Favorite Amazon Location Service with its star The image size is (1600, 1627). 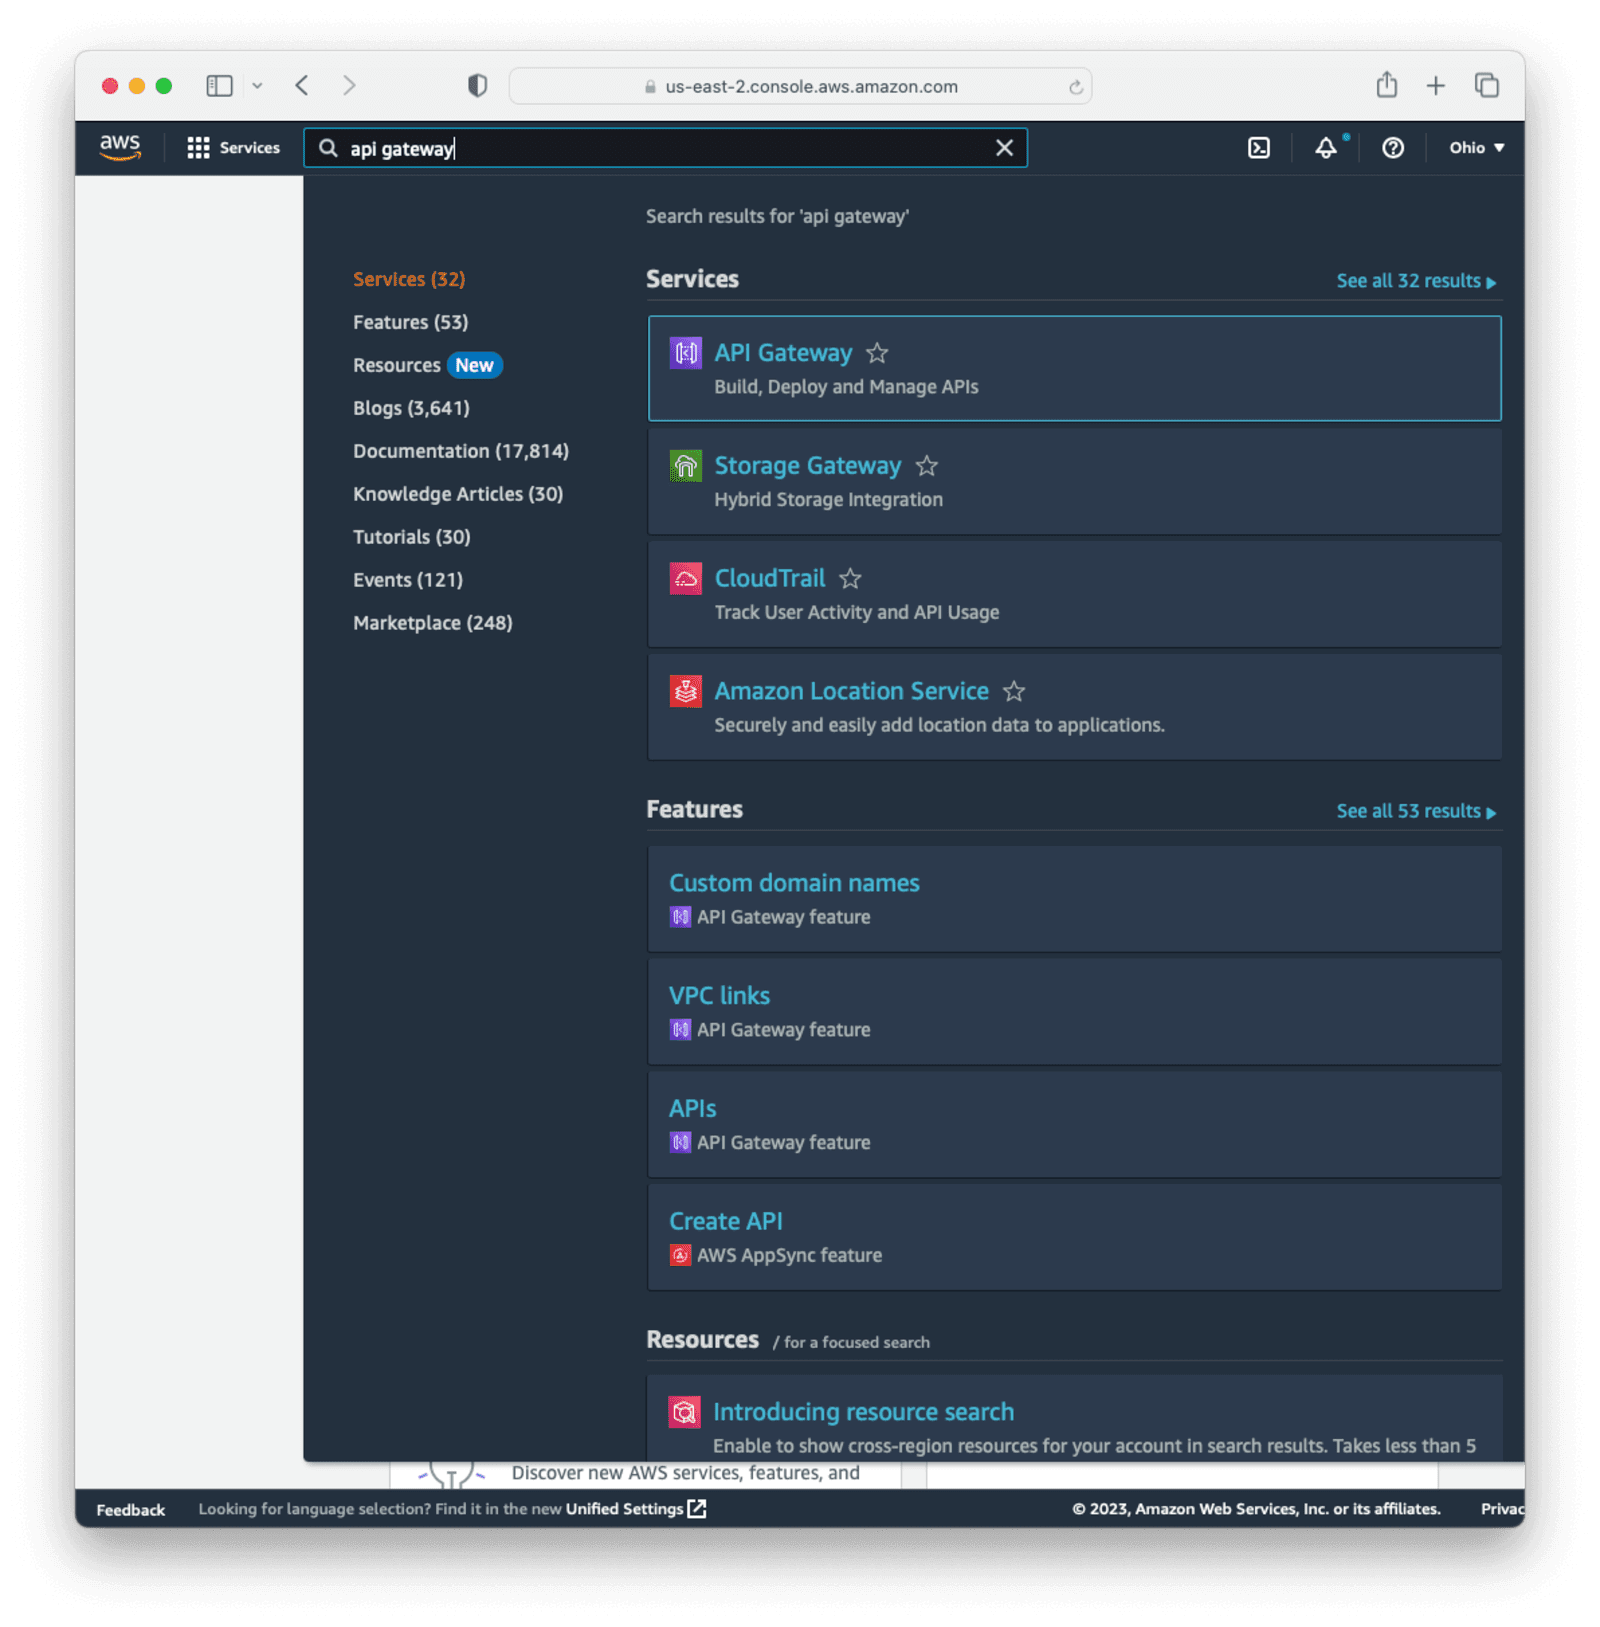(1014, 692)
